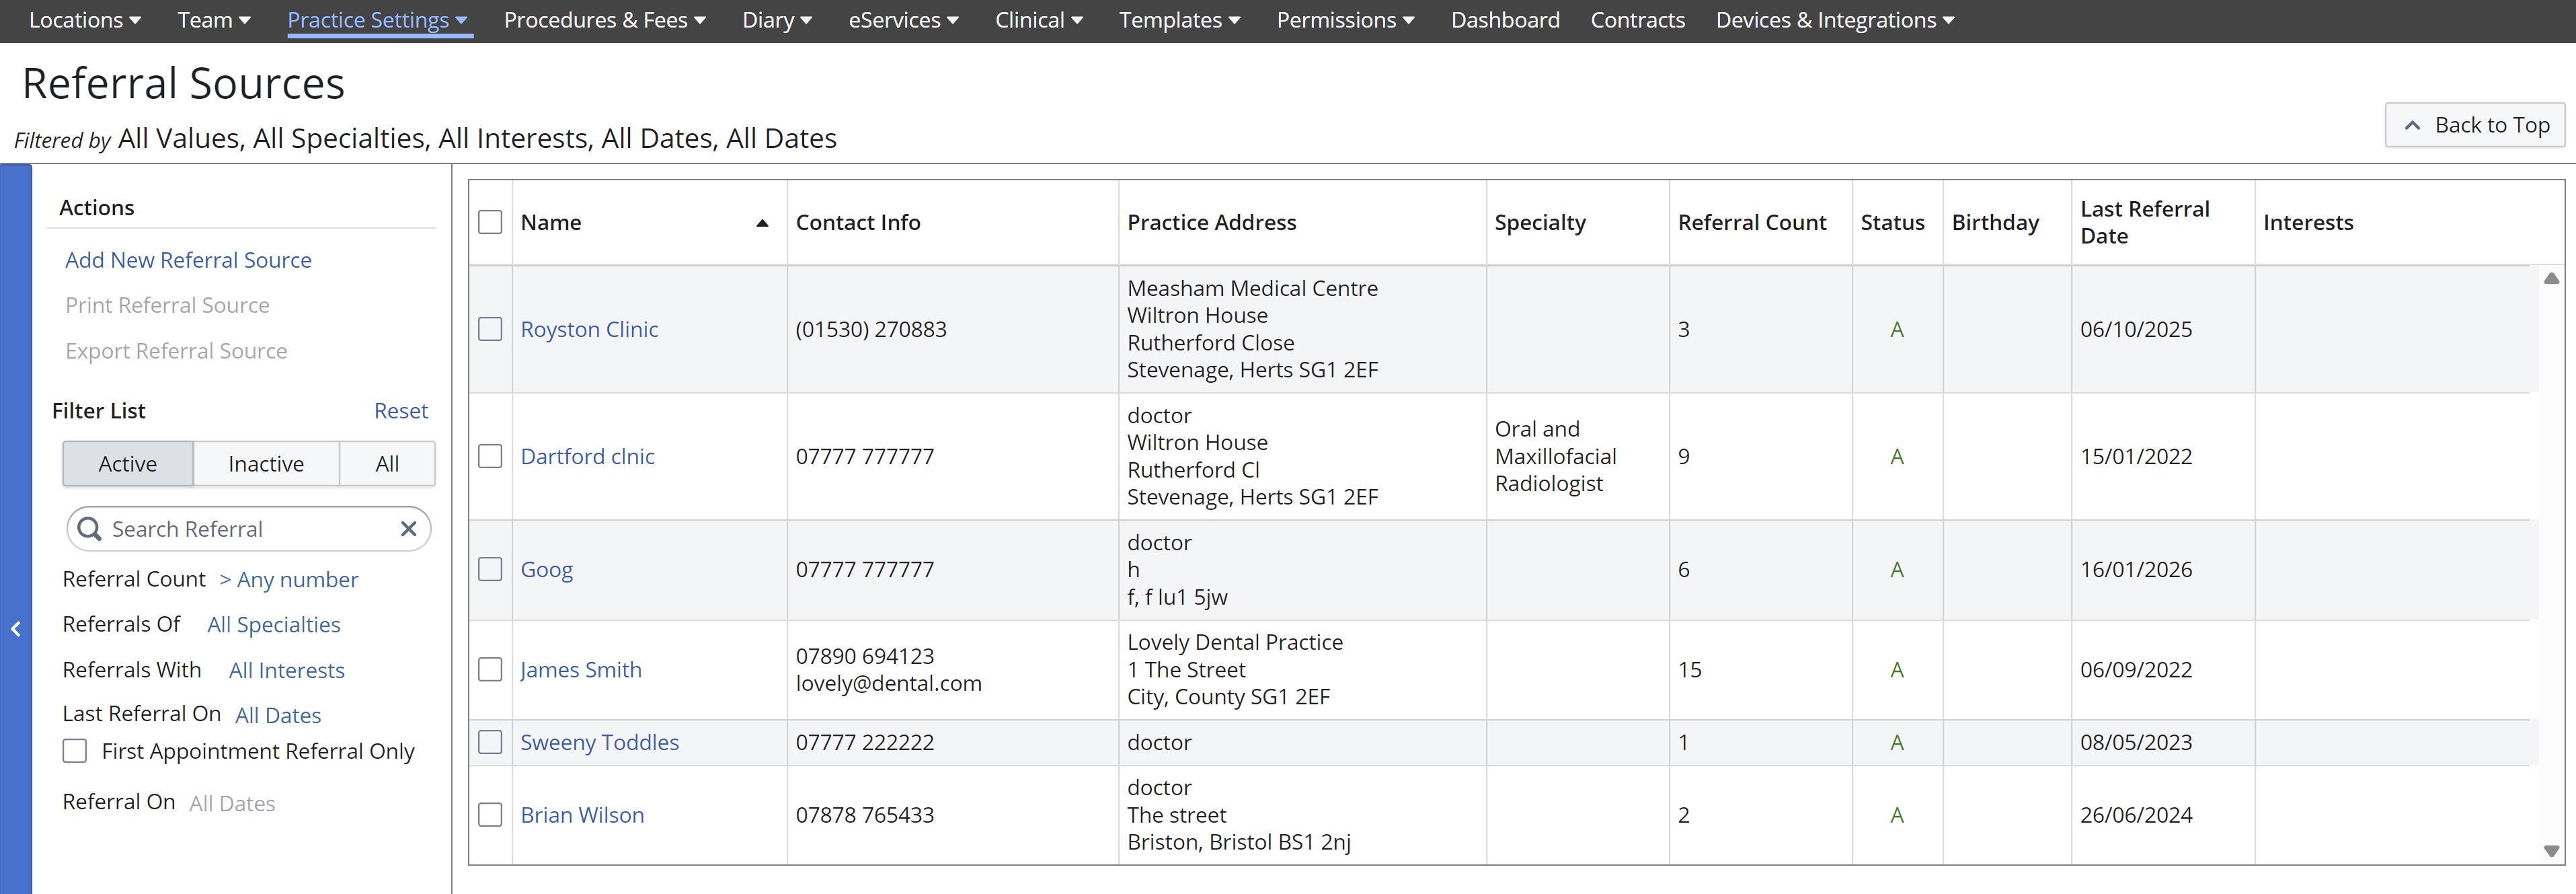Screen dimensions: 2576x894
Task: Open Last Referral On All Dates filter
Action: (278, 715)
